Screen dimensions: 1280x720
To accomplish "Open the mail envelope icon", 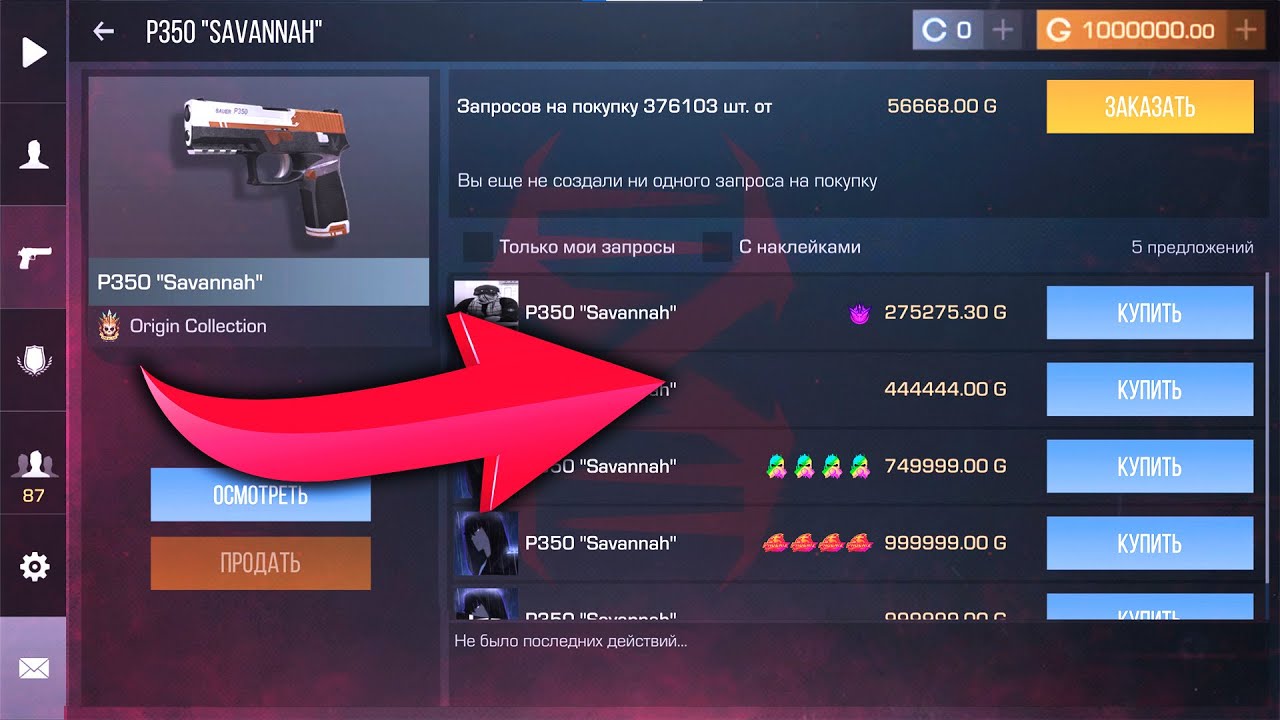I will coord(34,668).
